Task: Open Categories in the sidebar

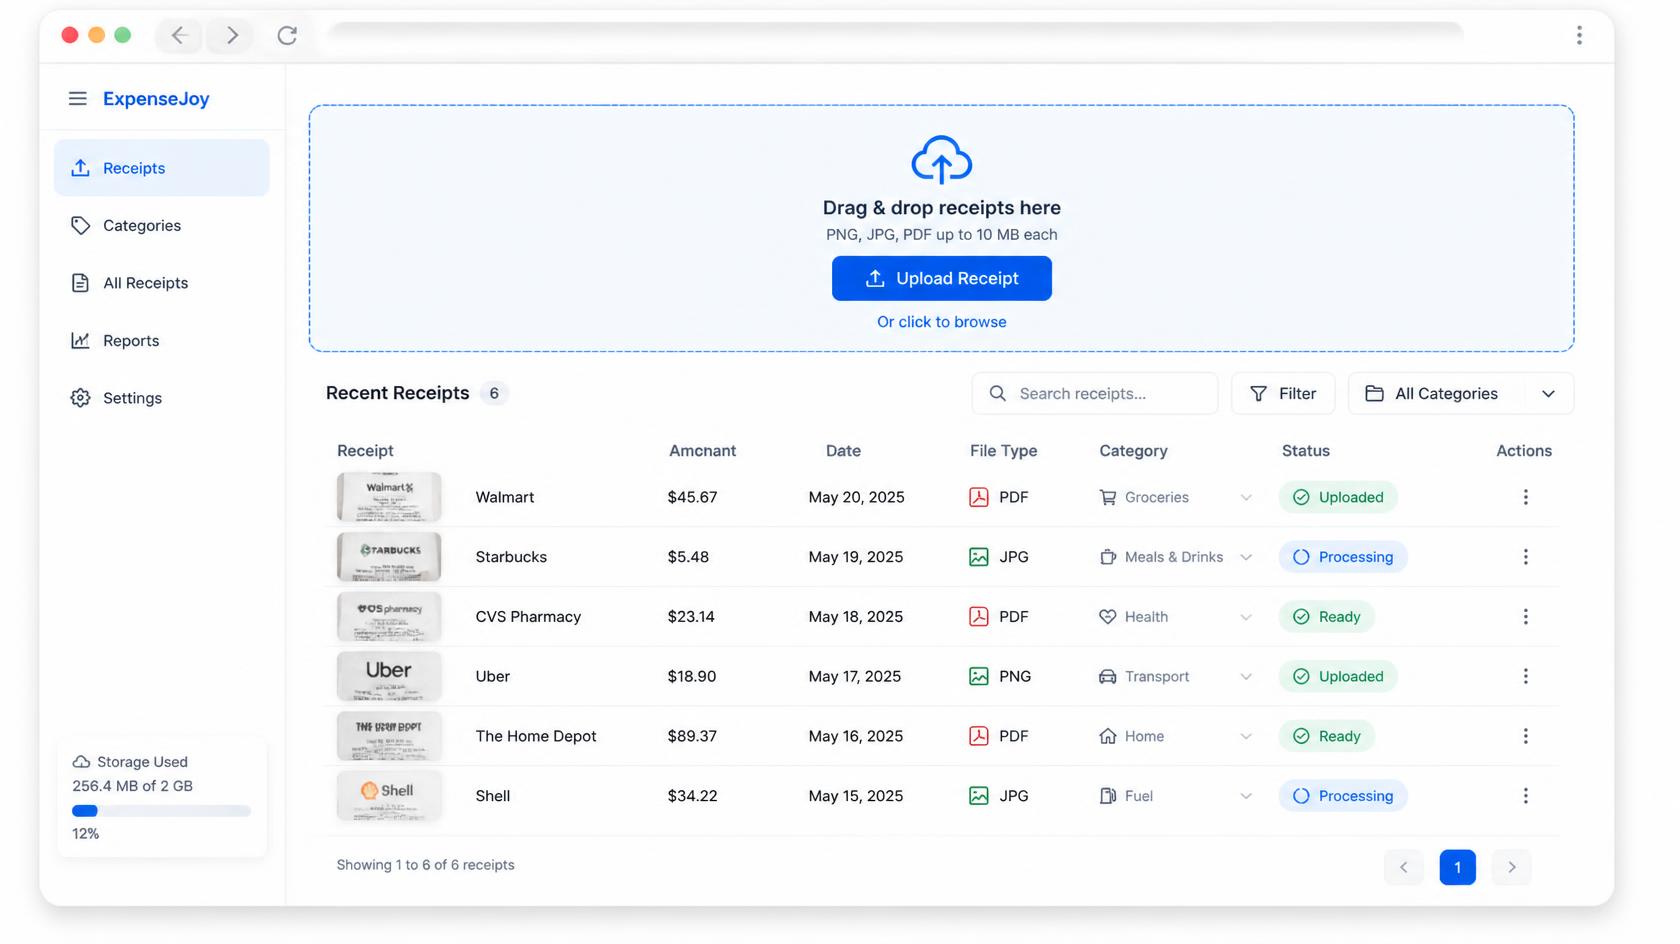Action: tap(162, 225)
